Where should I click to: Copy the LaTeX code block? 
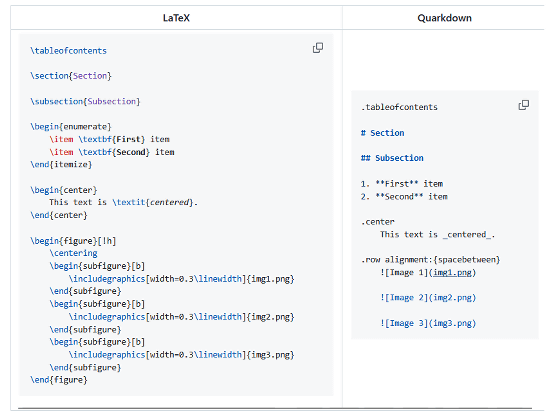click(x=318, y=48)
